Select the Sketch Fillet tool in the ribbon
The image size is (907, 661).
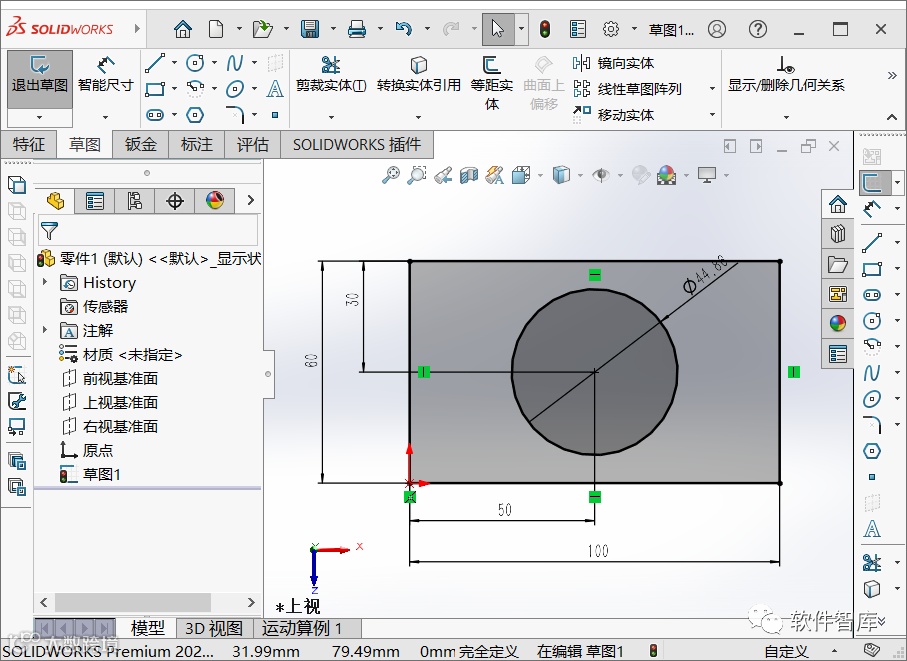(235, 114)
